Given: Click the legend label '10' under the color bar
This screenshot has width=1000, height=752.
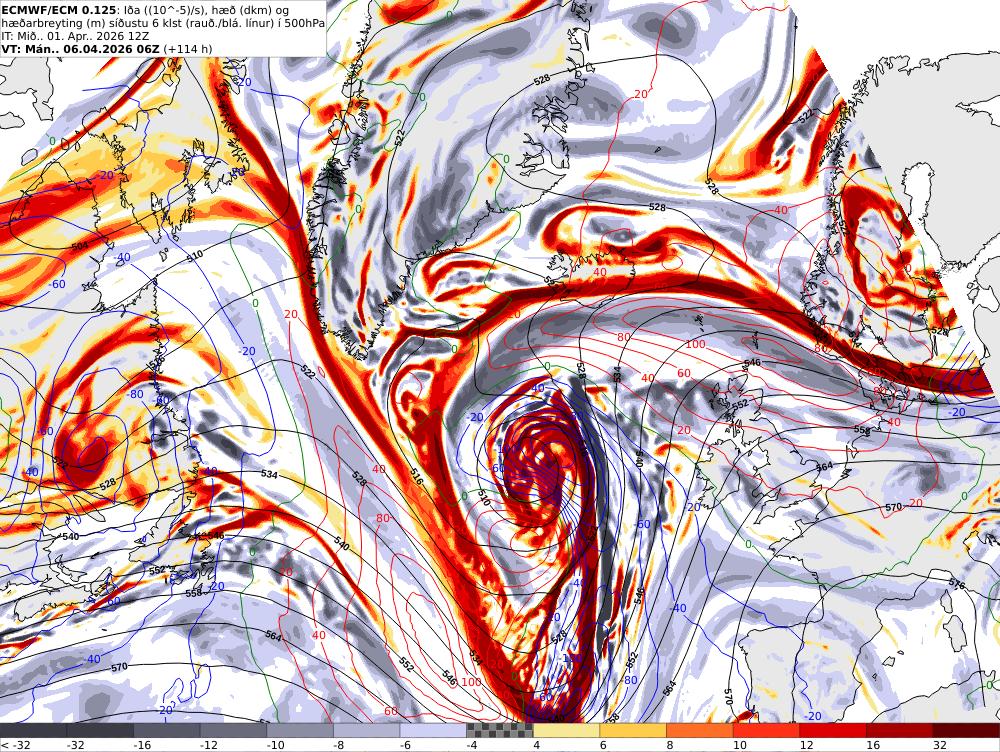Looking at the screenshot, I should tap(739, 745).
